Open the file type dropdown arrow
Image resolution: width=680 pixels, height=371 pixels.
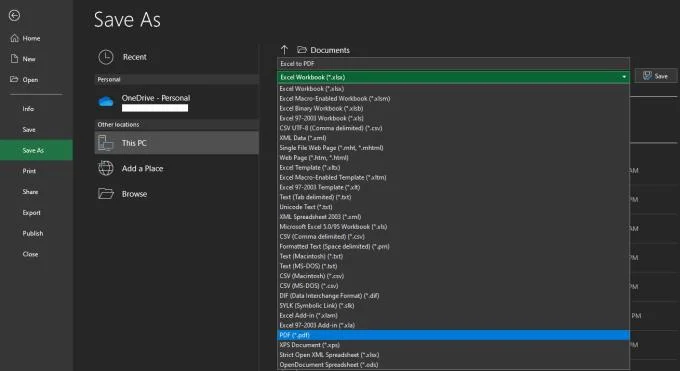624,77
